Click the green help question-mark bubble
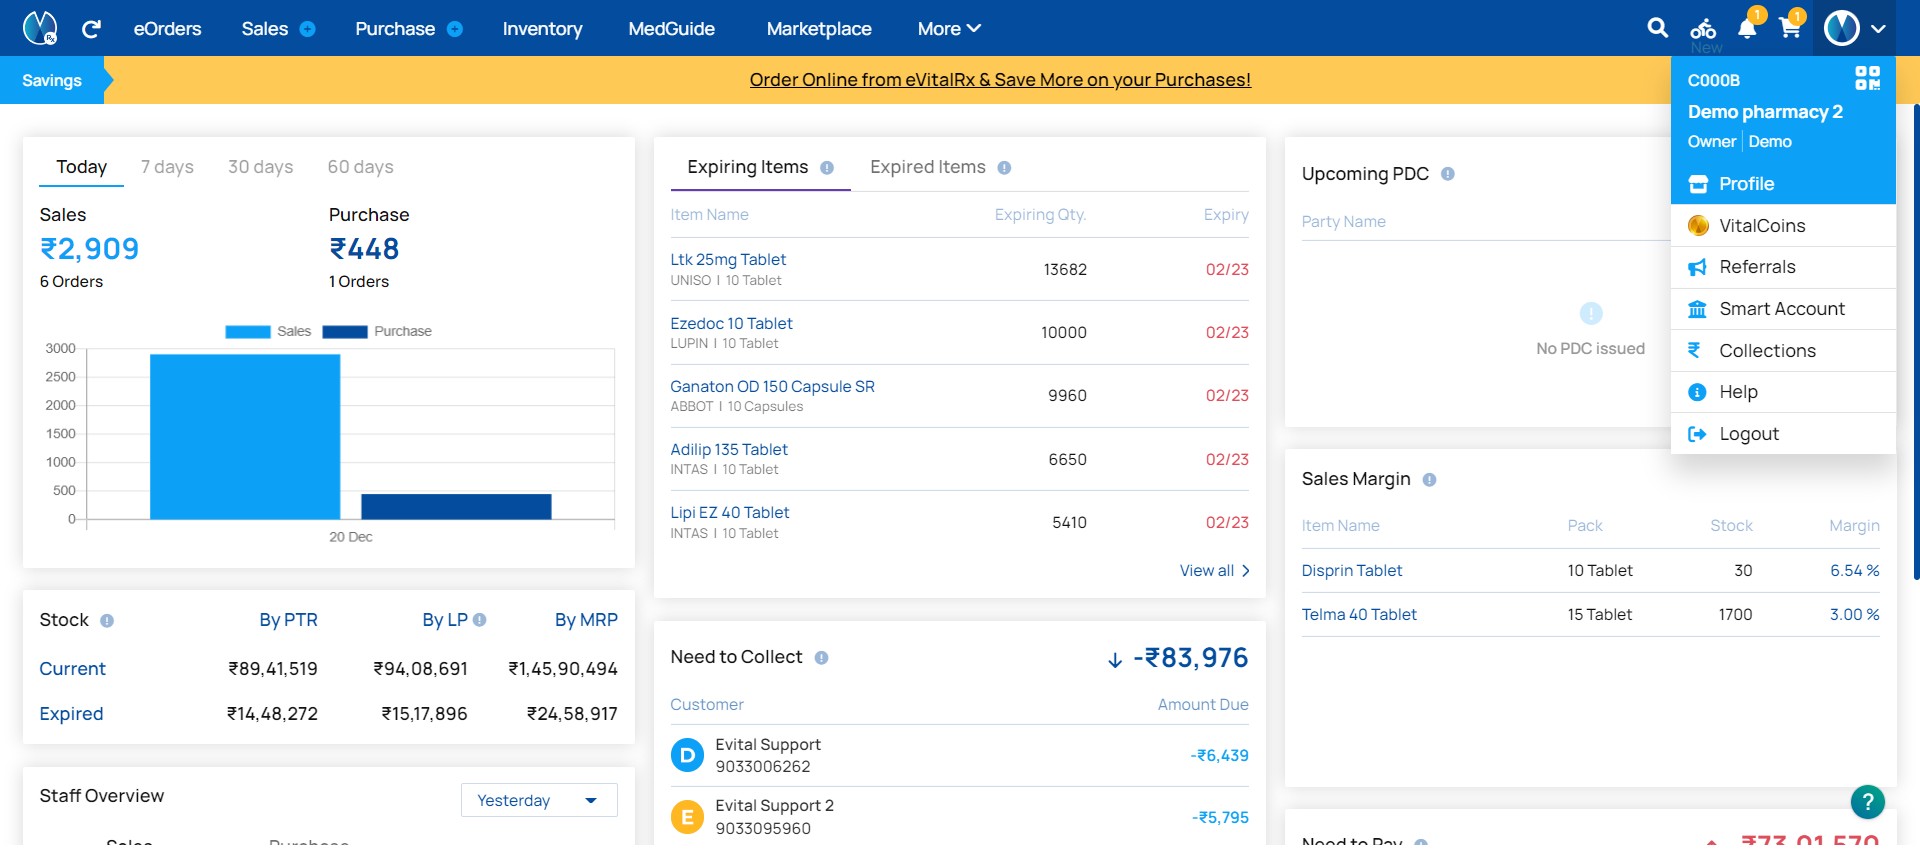Image resolution: width=1920 pixels, height=854 pixels. [1867, 801]
